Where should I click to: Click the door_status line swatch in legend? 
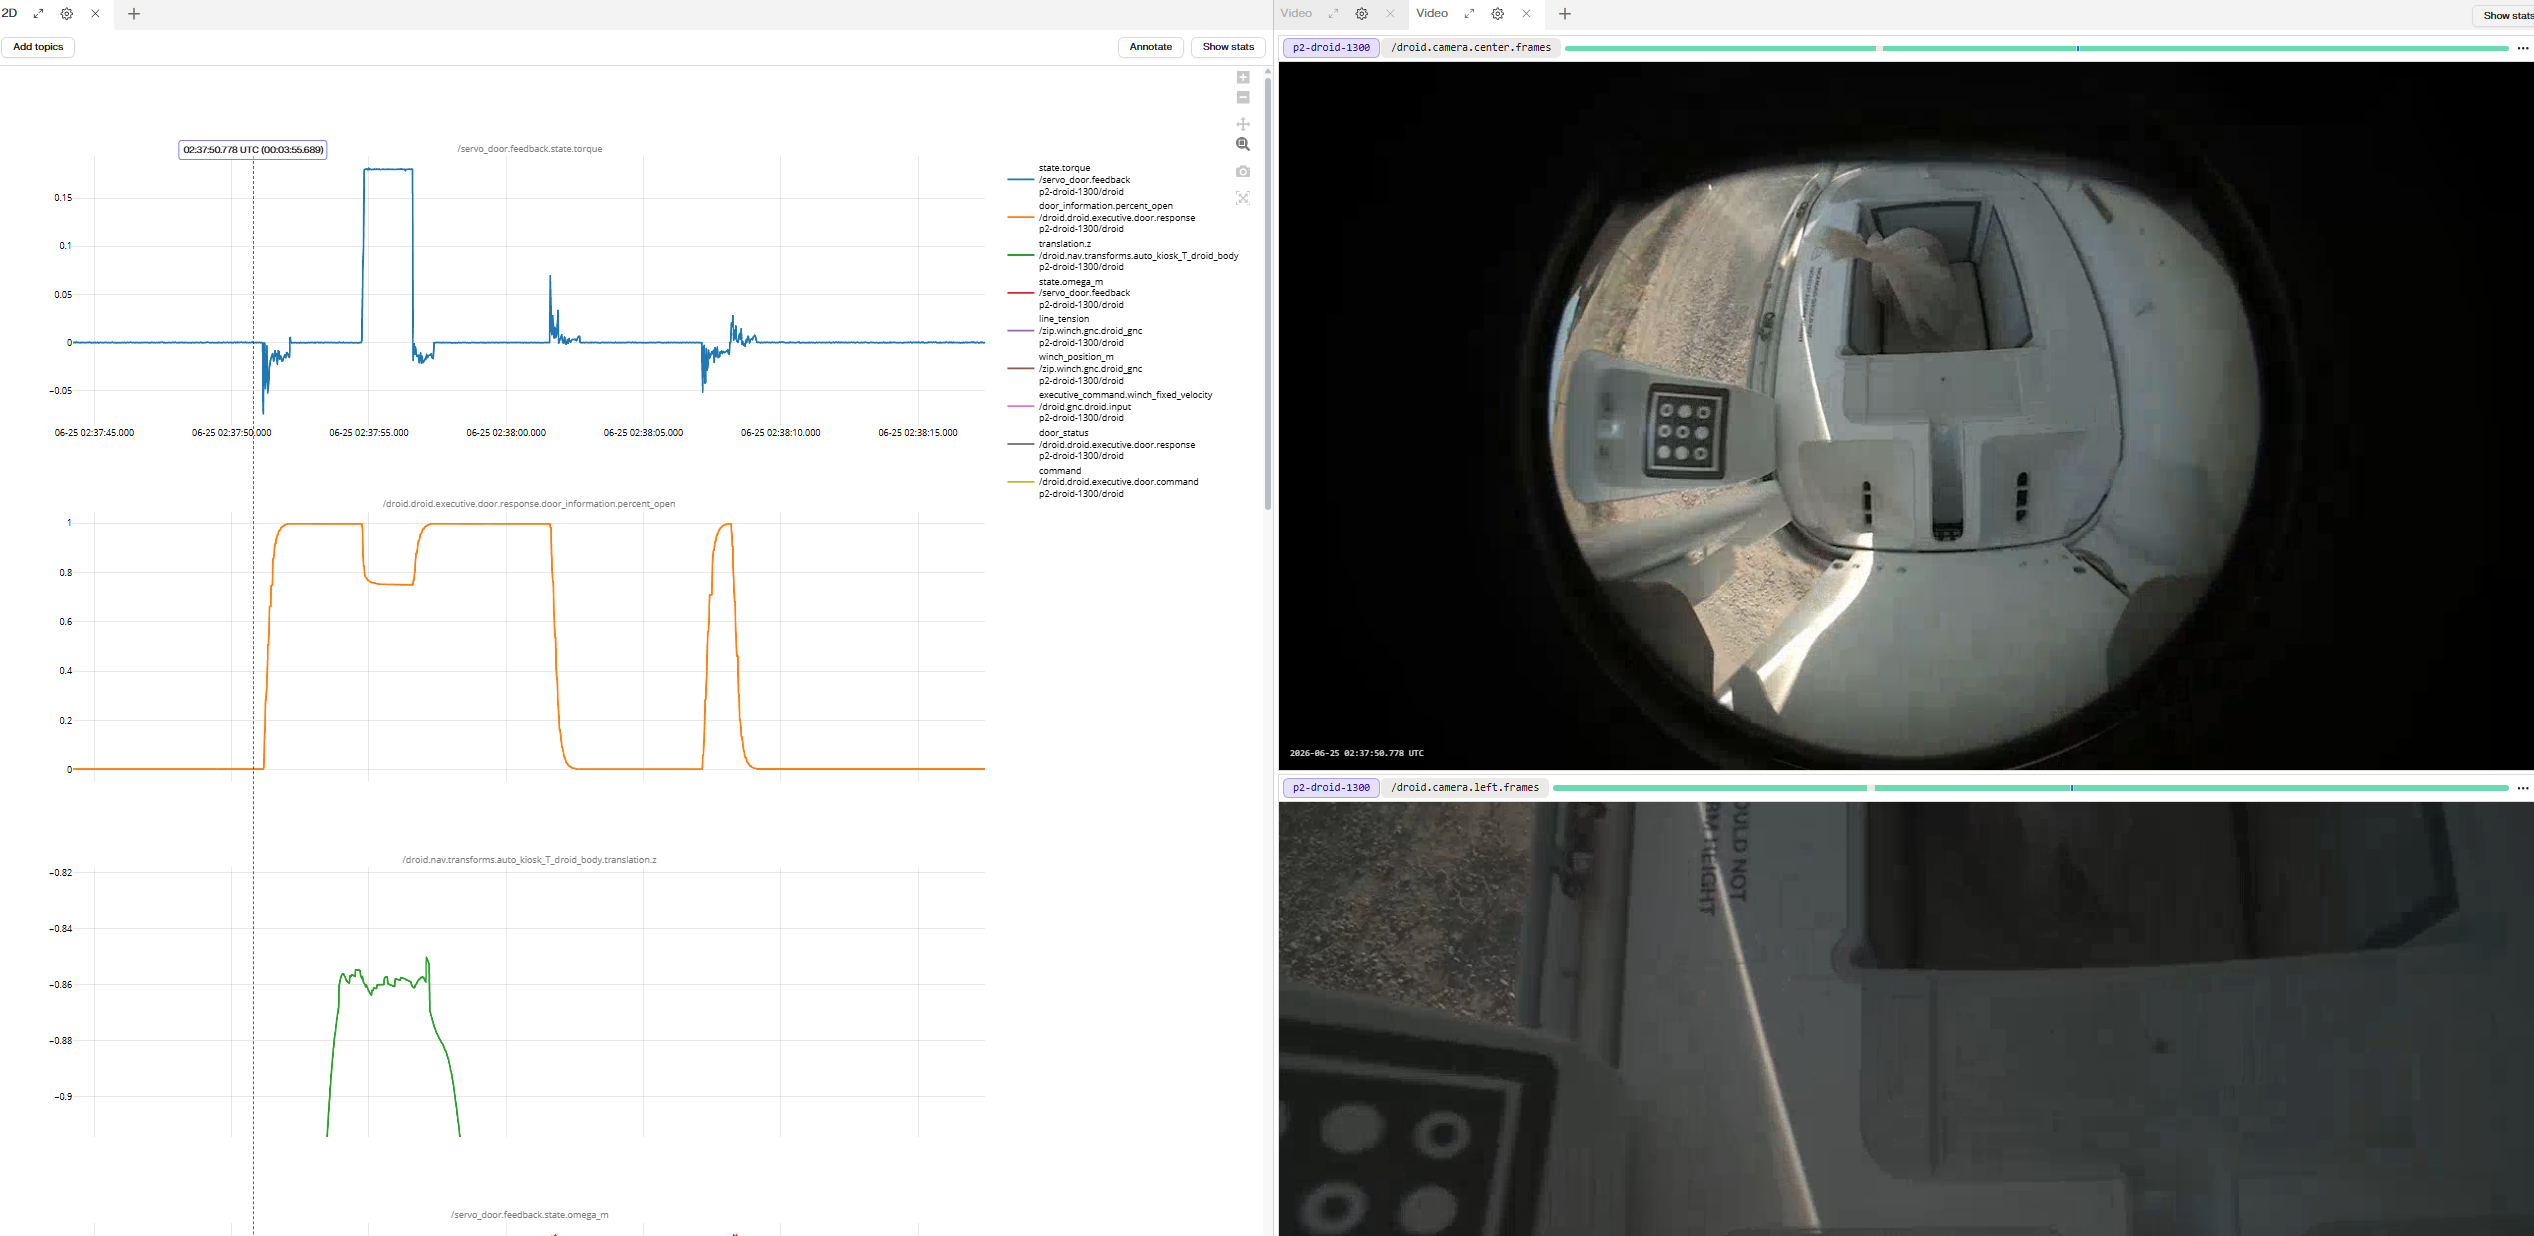(x=1020, y=444)
